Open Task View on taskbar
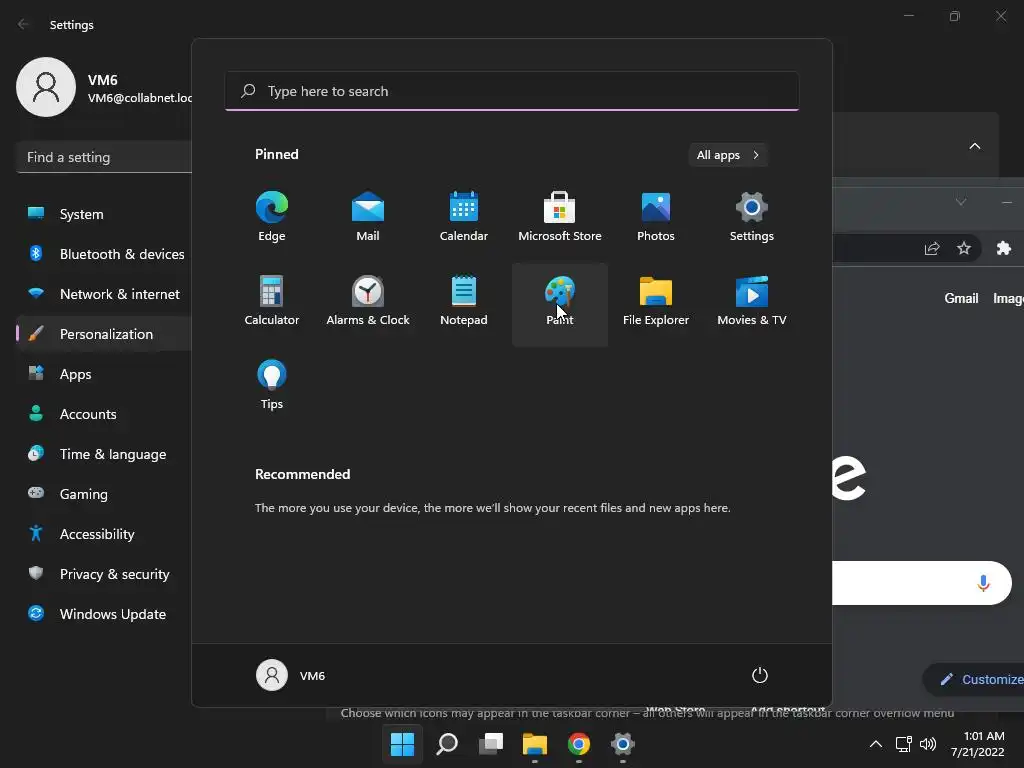1024x768 pixels. point(491,744)
